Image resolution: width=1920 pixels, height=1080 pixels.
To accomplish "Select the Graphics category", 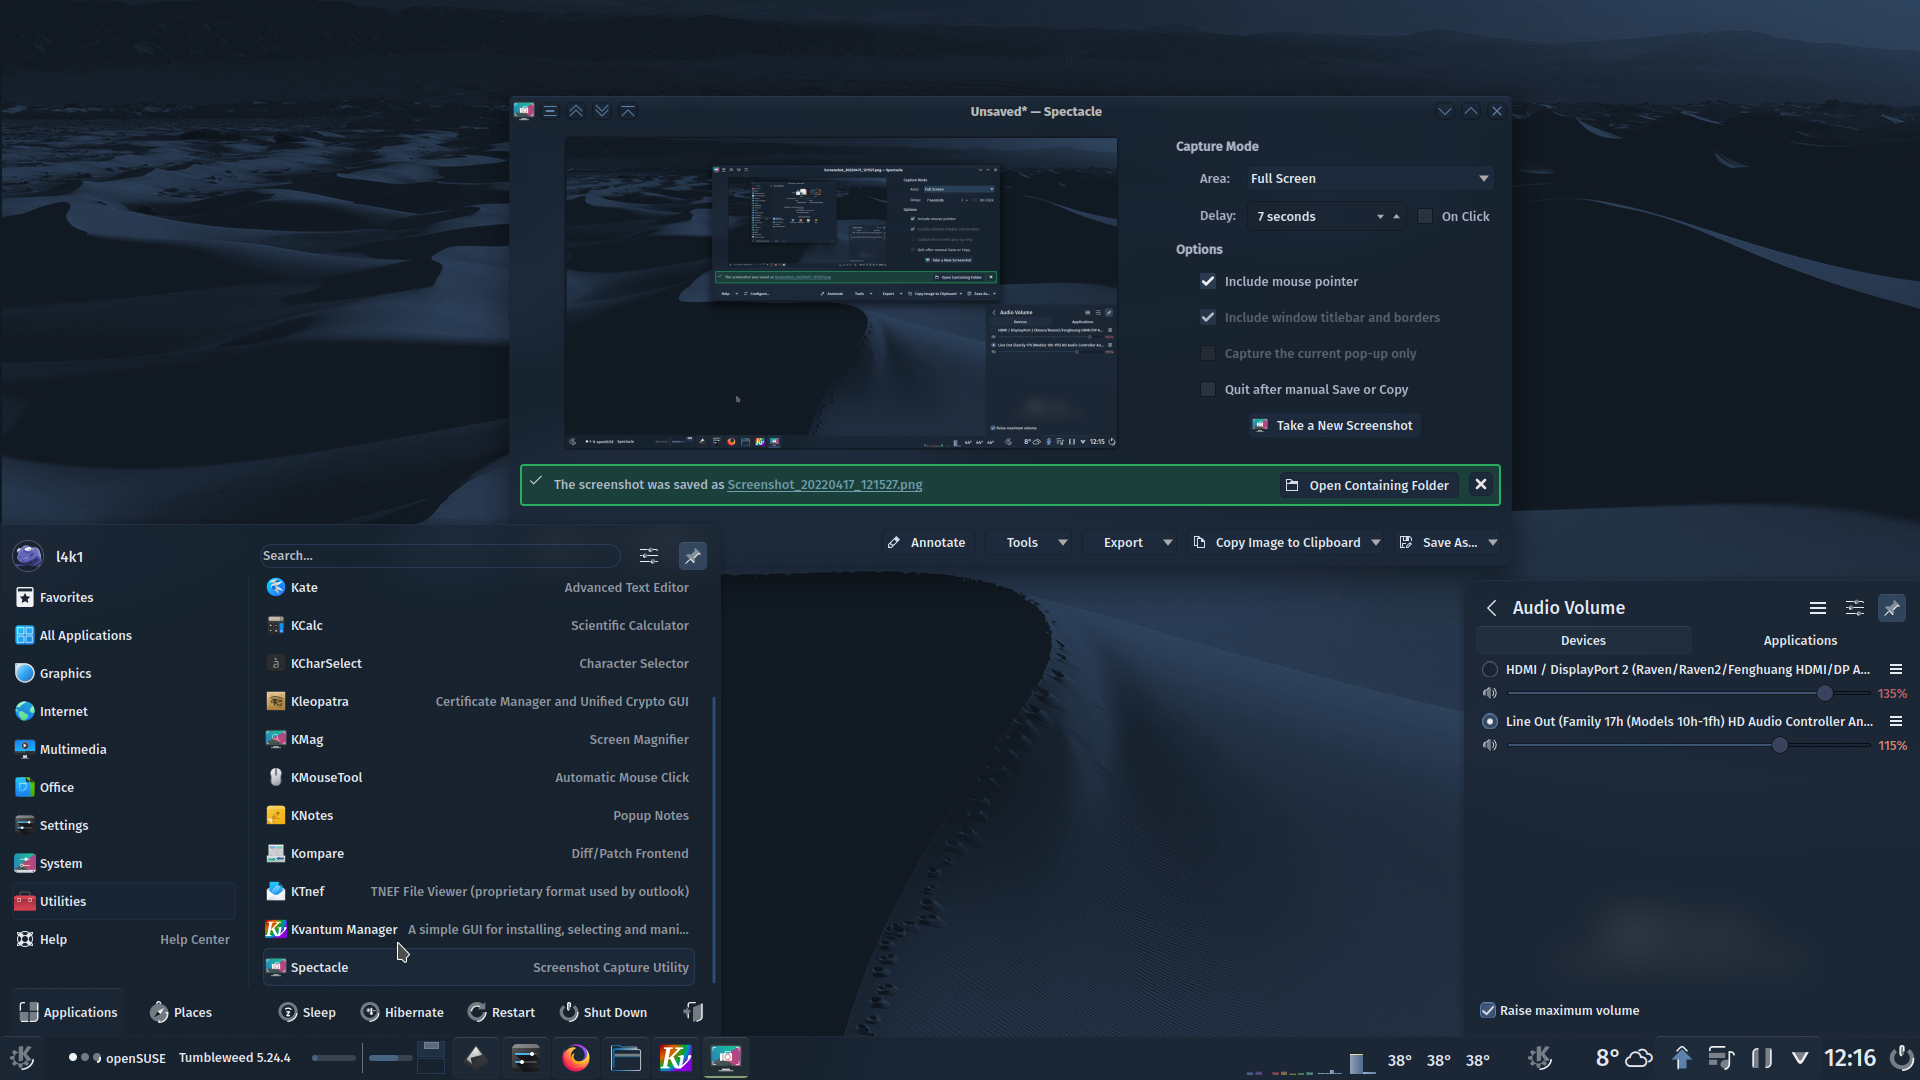I will point(124,673).
